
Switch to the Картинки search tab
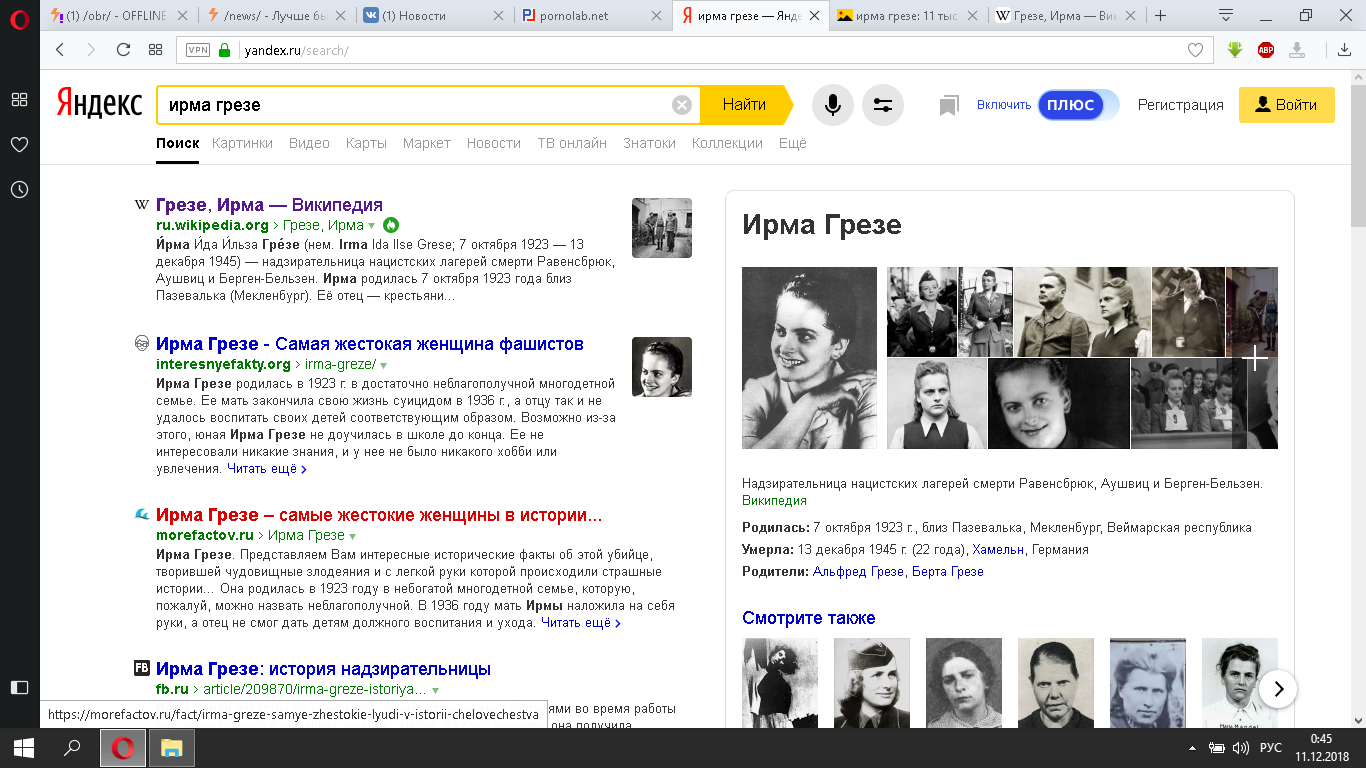pos(242,143)
